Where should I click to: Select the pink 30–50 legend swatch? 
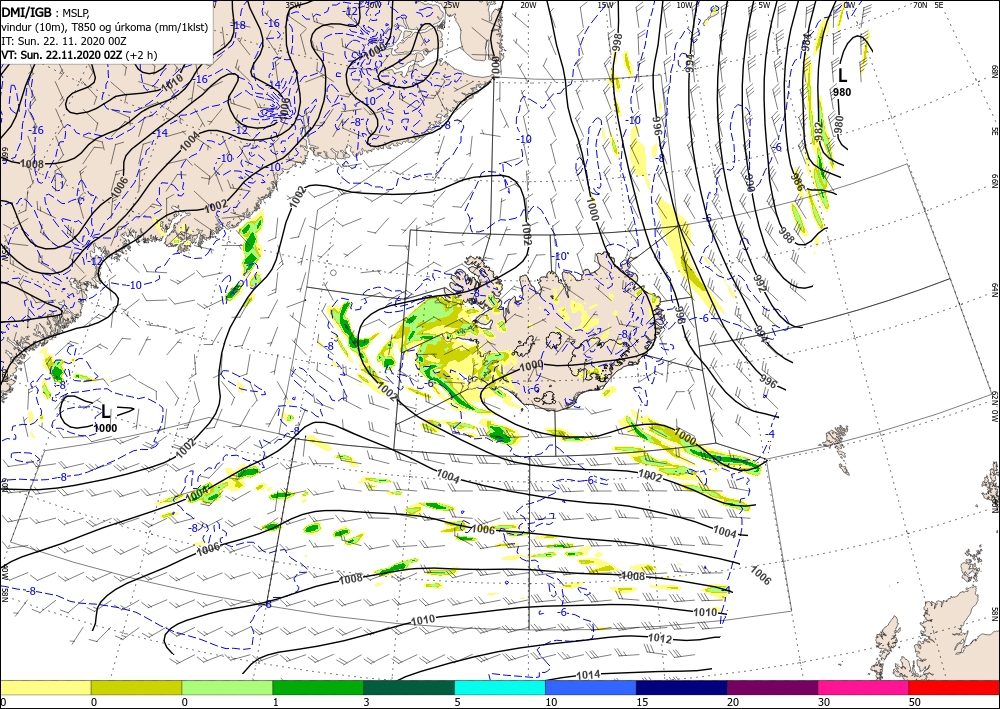(x=864, y=687)
